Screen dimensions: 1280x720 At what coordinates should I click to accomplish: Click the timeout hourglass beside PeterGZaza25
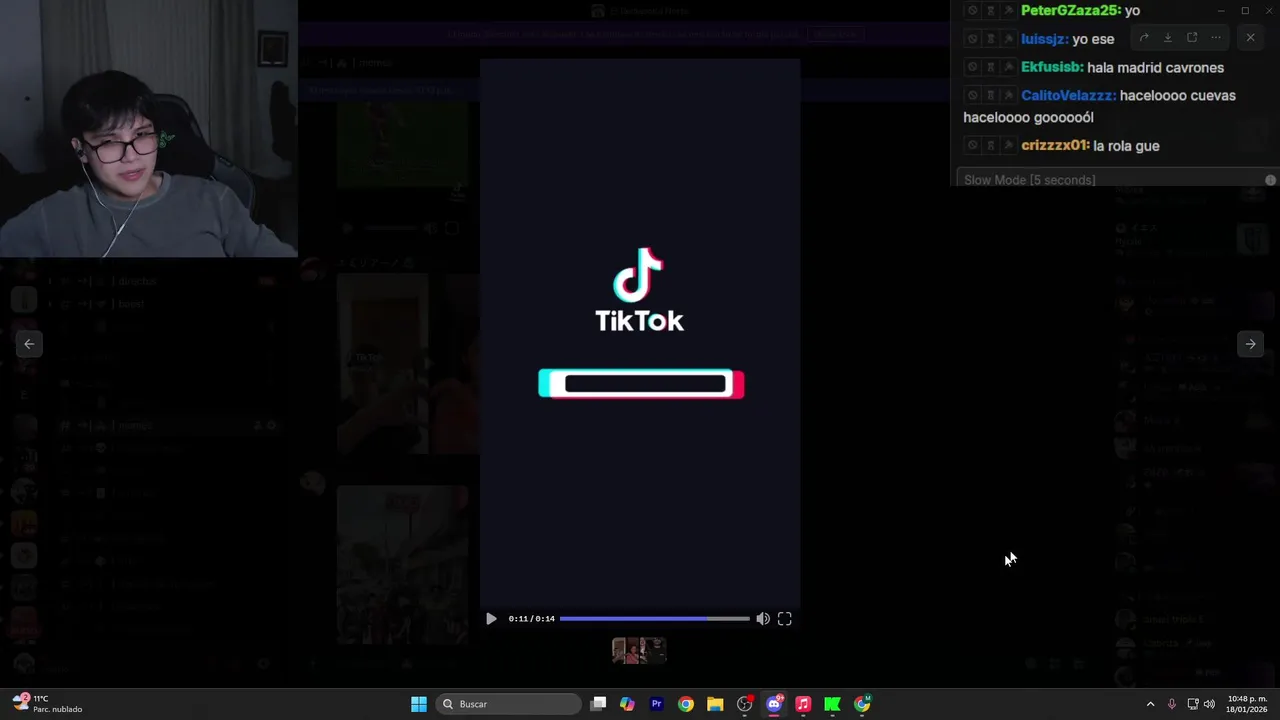990,10
